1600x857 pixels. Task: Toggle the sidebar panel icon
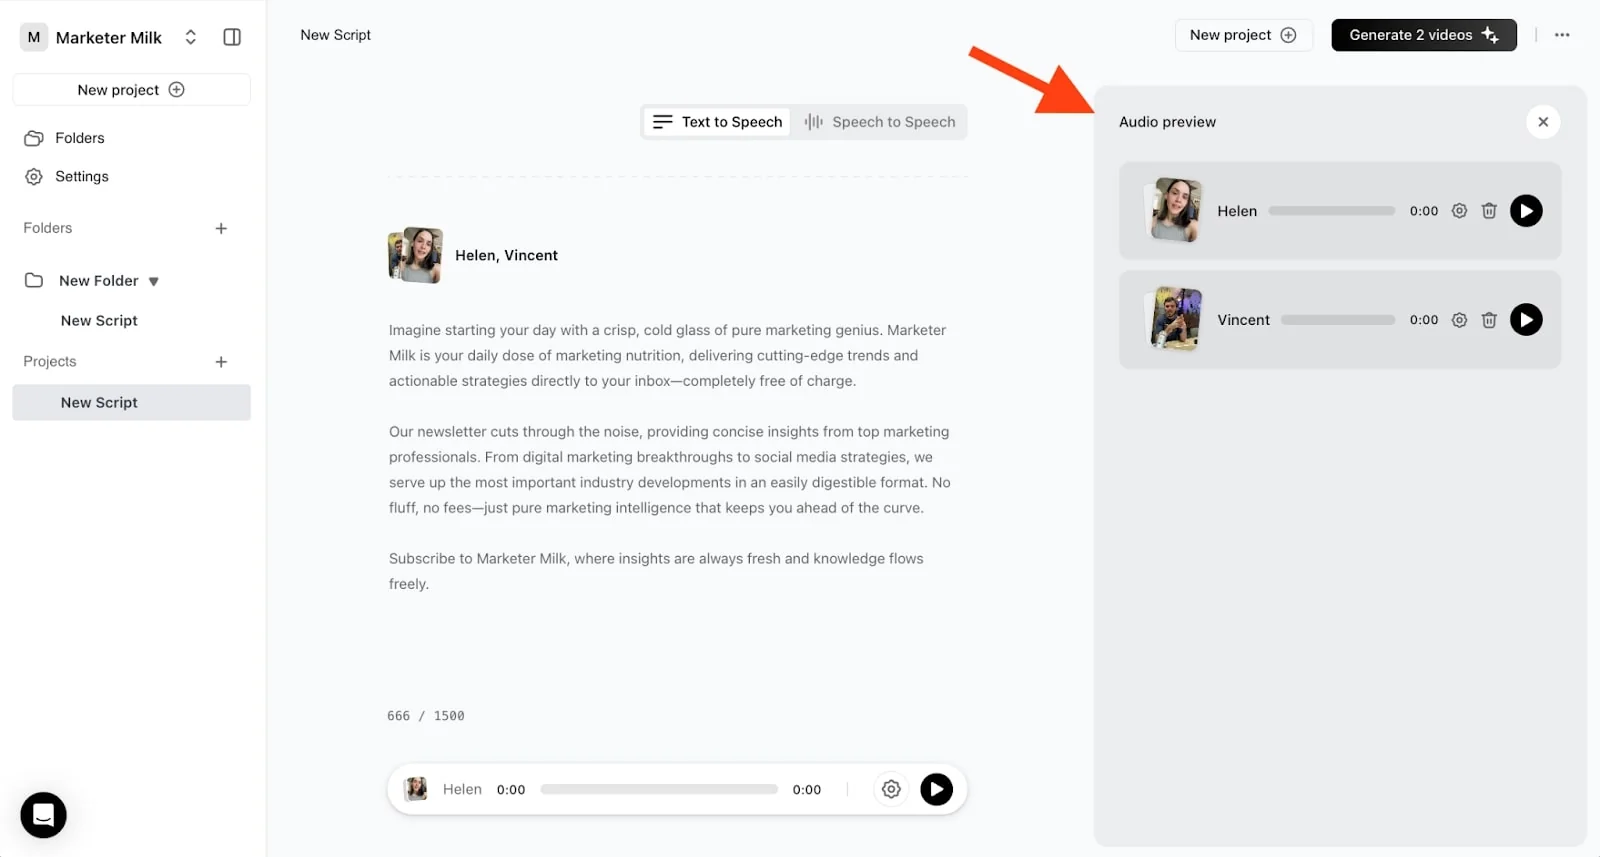pos(232,37)
